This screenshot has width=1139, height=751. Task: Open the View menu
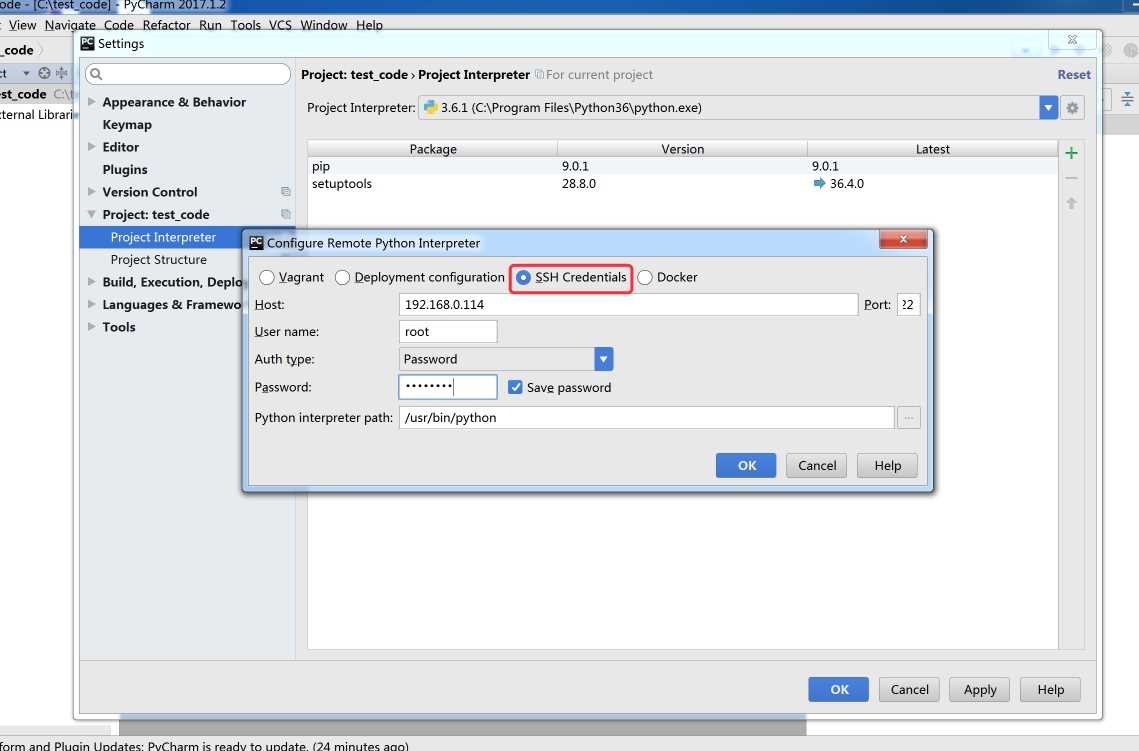coord(23,25)
